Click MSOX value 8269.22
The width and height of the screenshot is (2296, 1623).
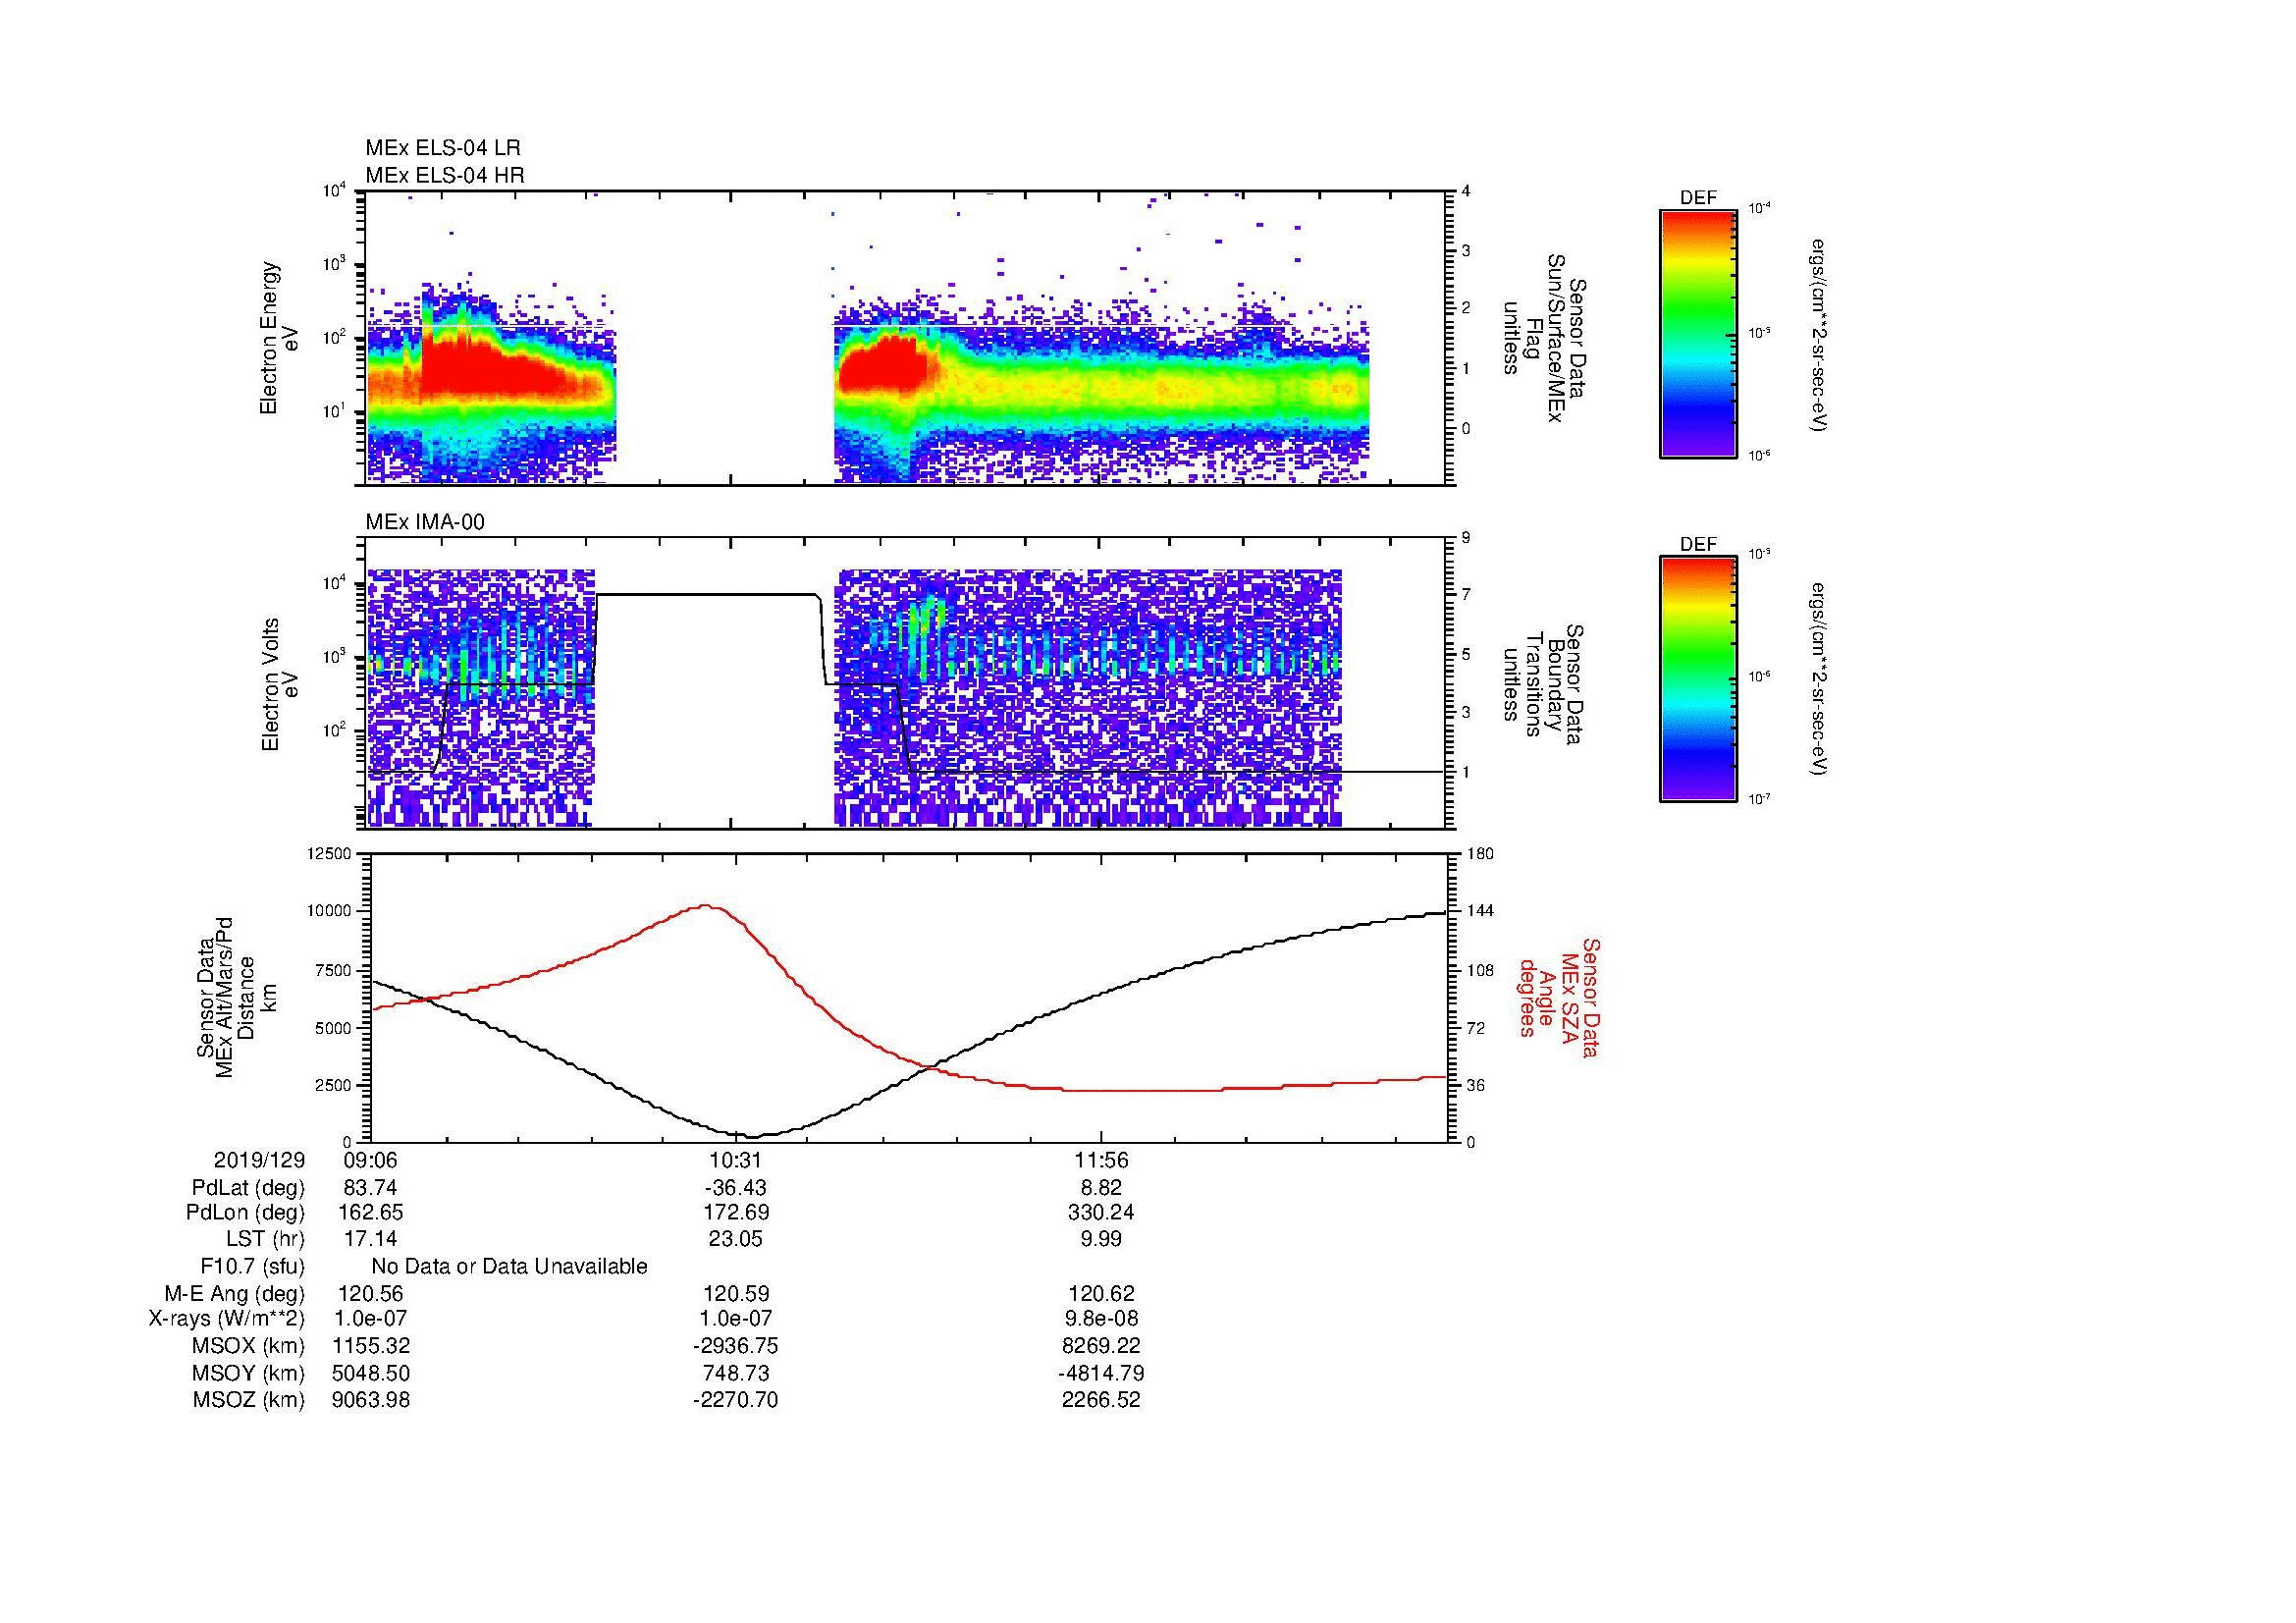coord(1101,1346)
